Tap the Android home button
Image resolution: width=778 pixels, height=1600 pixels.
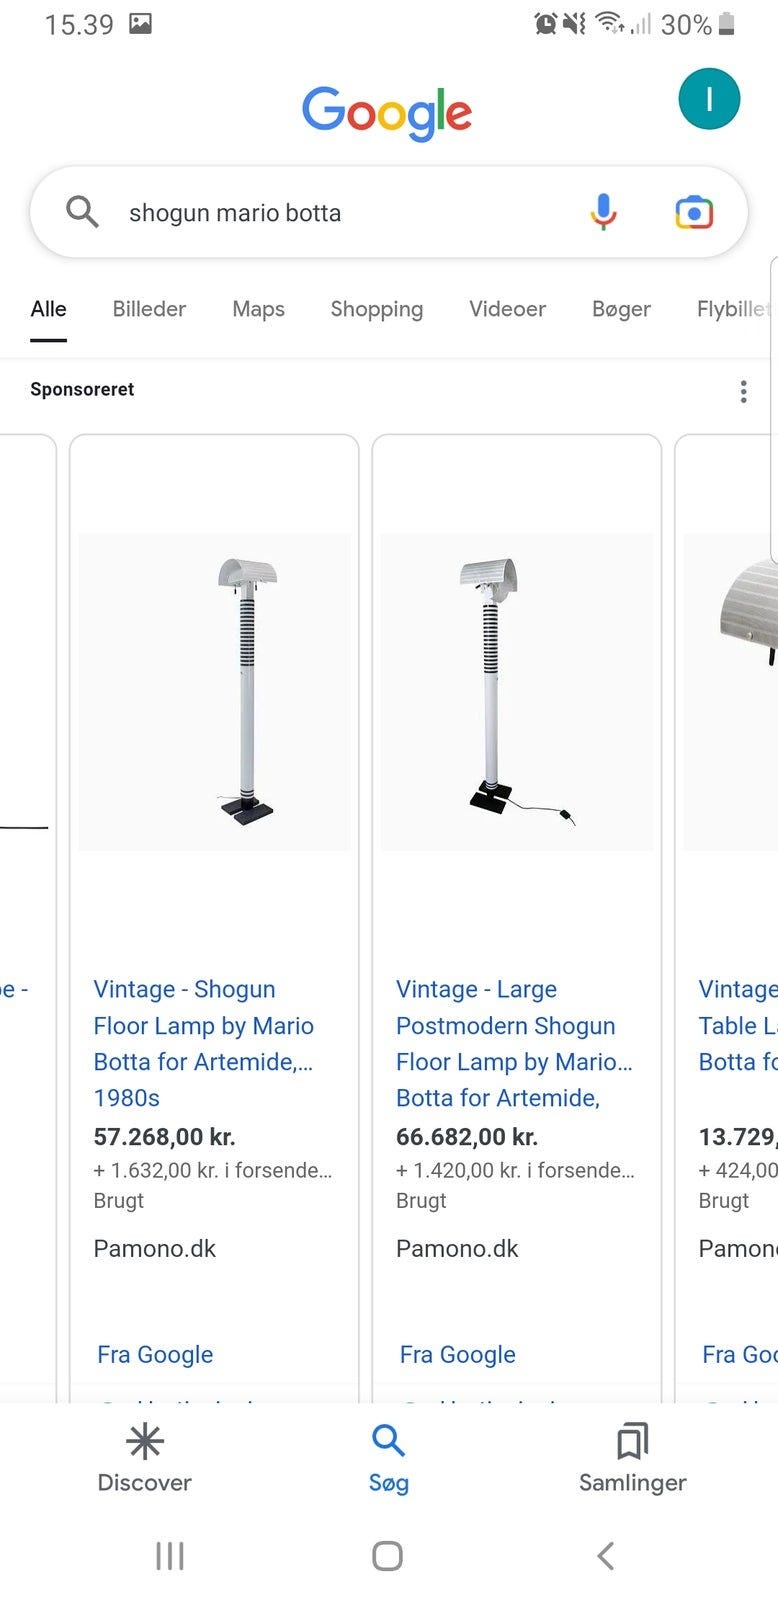point(387,1555)
